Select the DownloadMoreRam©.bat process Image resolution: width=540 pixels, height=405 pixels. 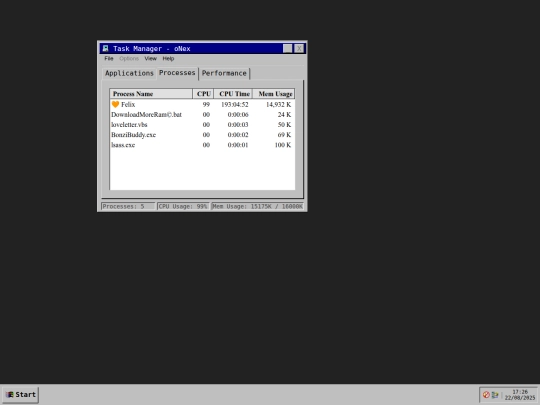tap(202, 115)
